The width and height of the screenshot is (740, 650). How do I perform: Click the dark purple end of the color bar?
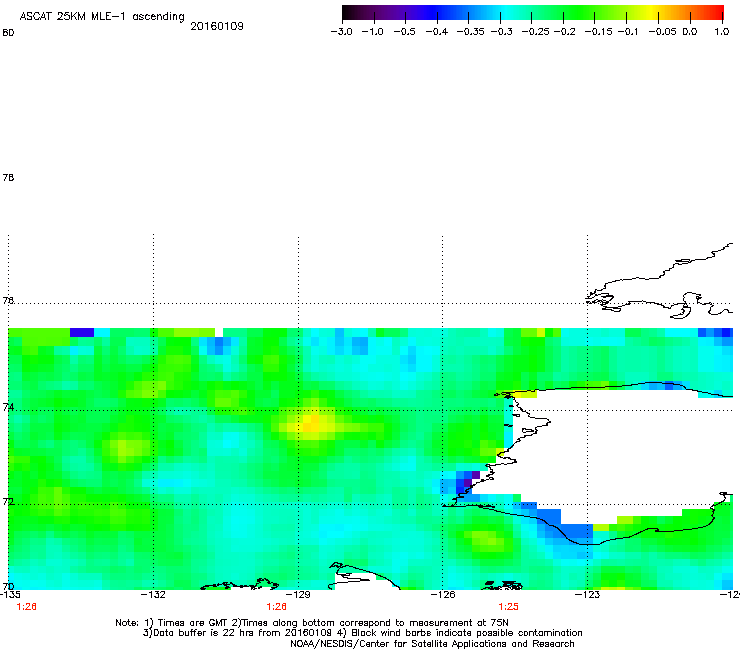tap(352, 13)
